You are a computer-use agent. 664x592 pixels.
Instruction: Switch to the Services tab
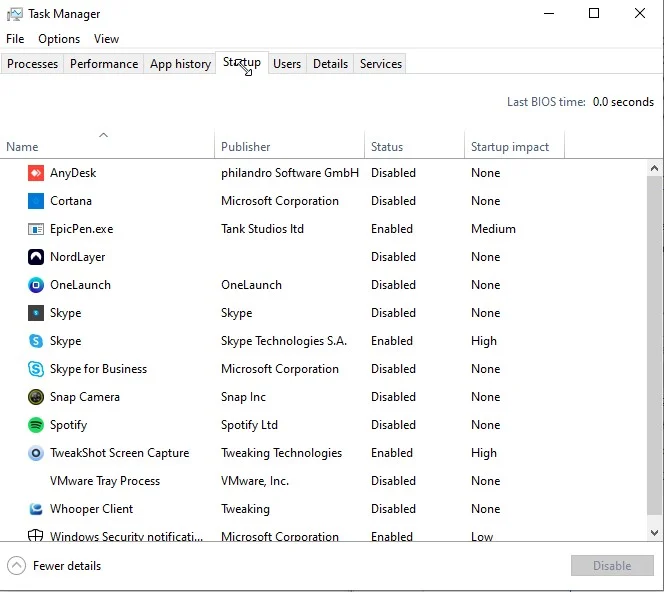381,64
